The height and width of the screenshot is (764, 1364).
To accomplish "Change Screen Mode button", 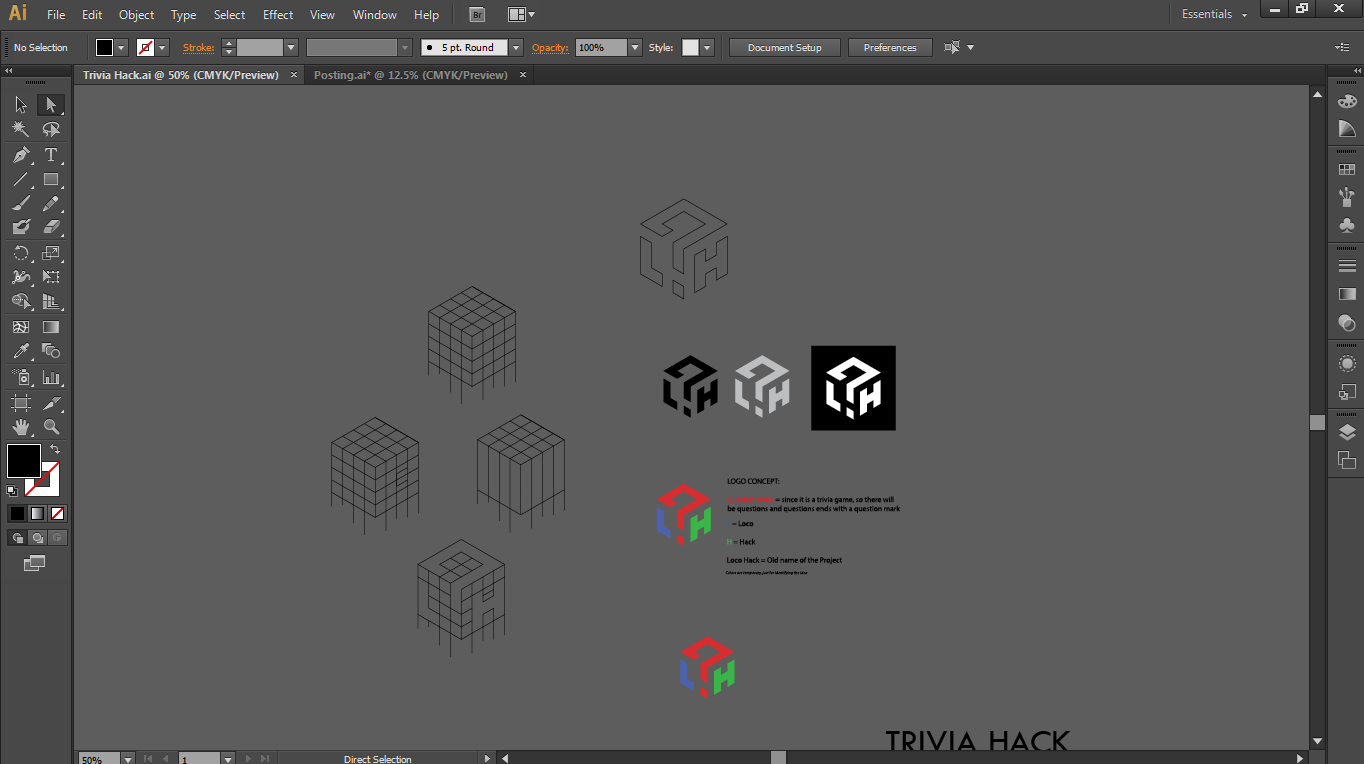I will pyautogui.click(x=35, y=564).
